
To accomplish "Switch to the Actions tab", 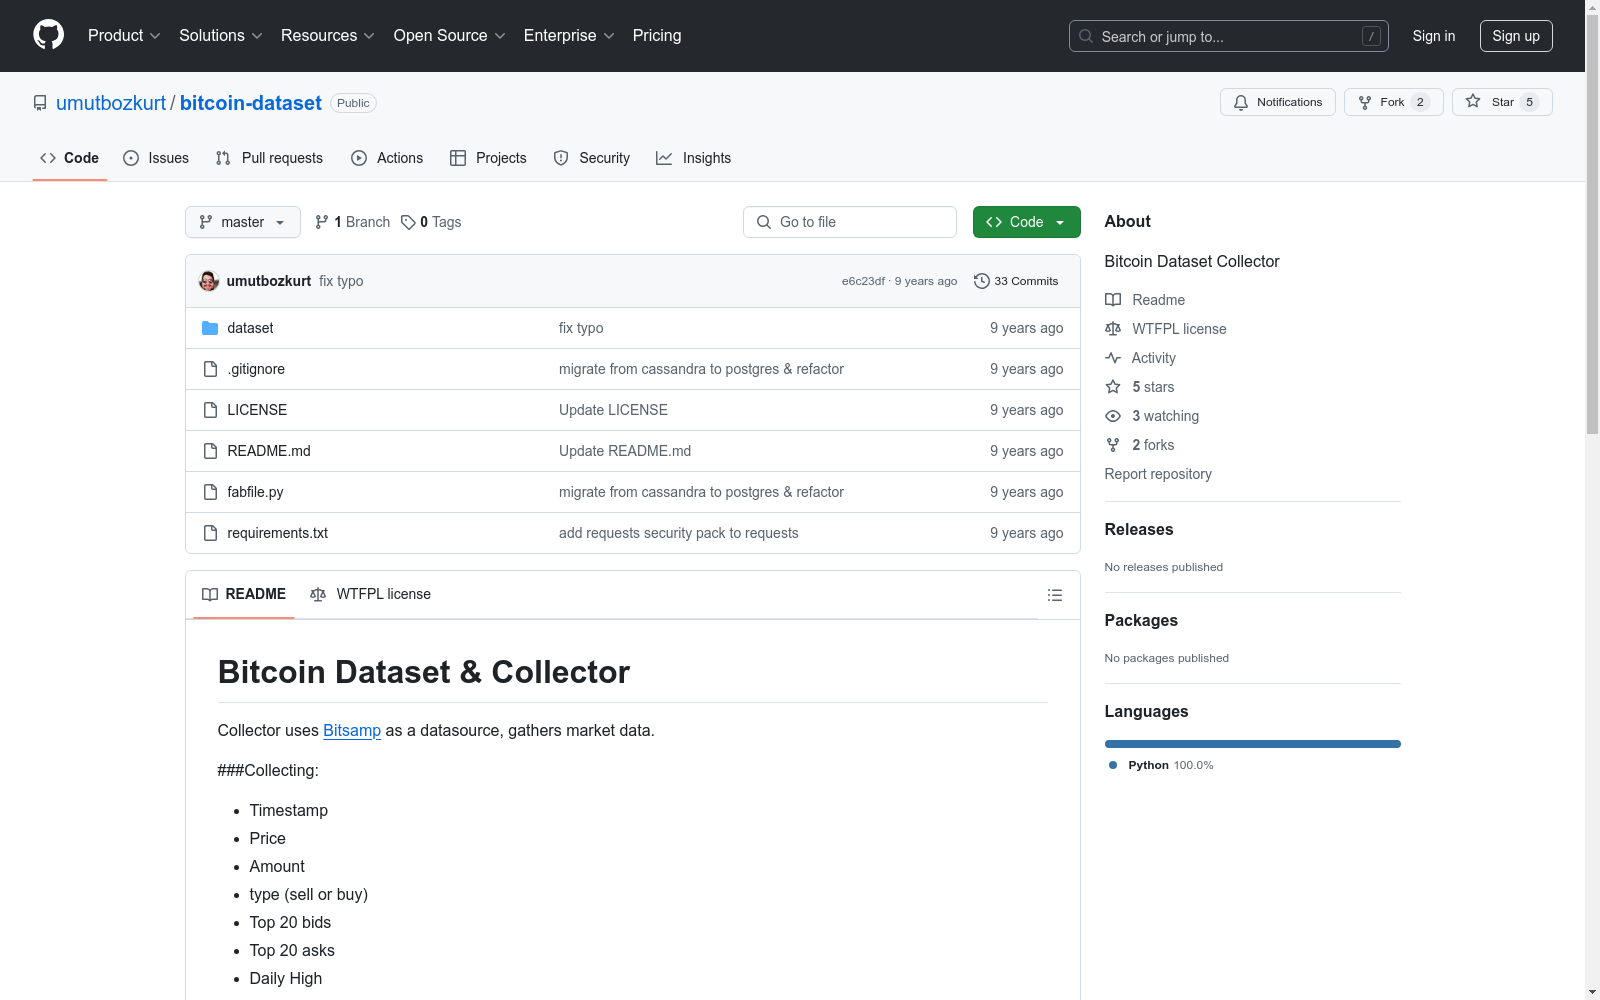I will (x=387, y=158).
